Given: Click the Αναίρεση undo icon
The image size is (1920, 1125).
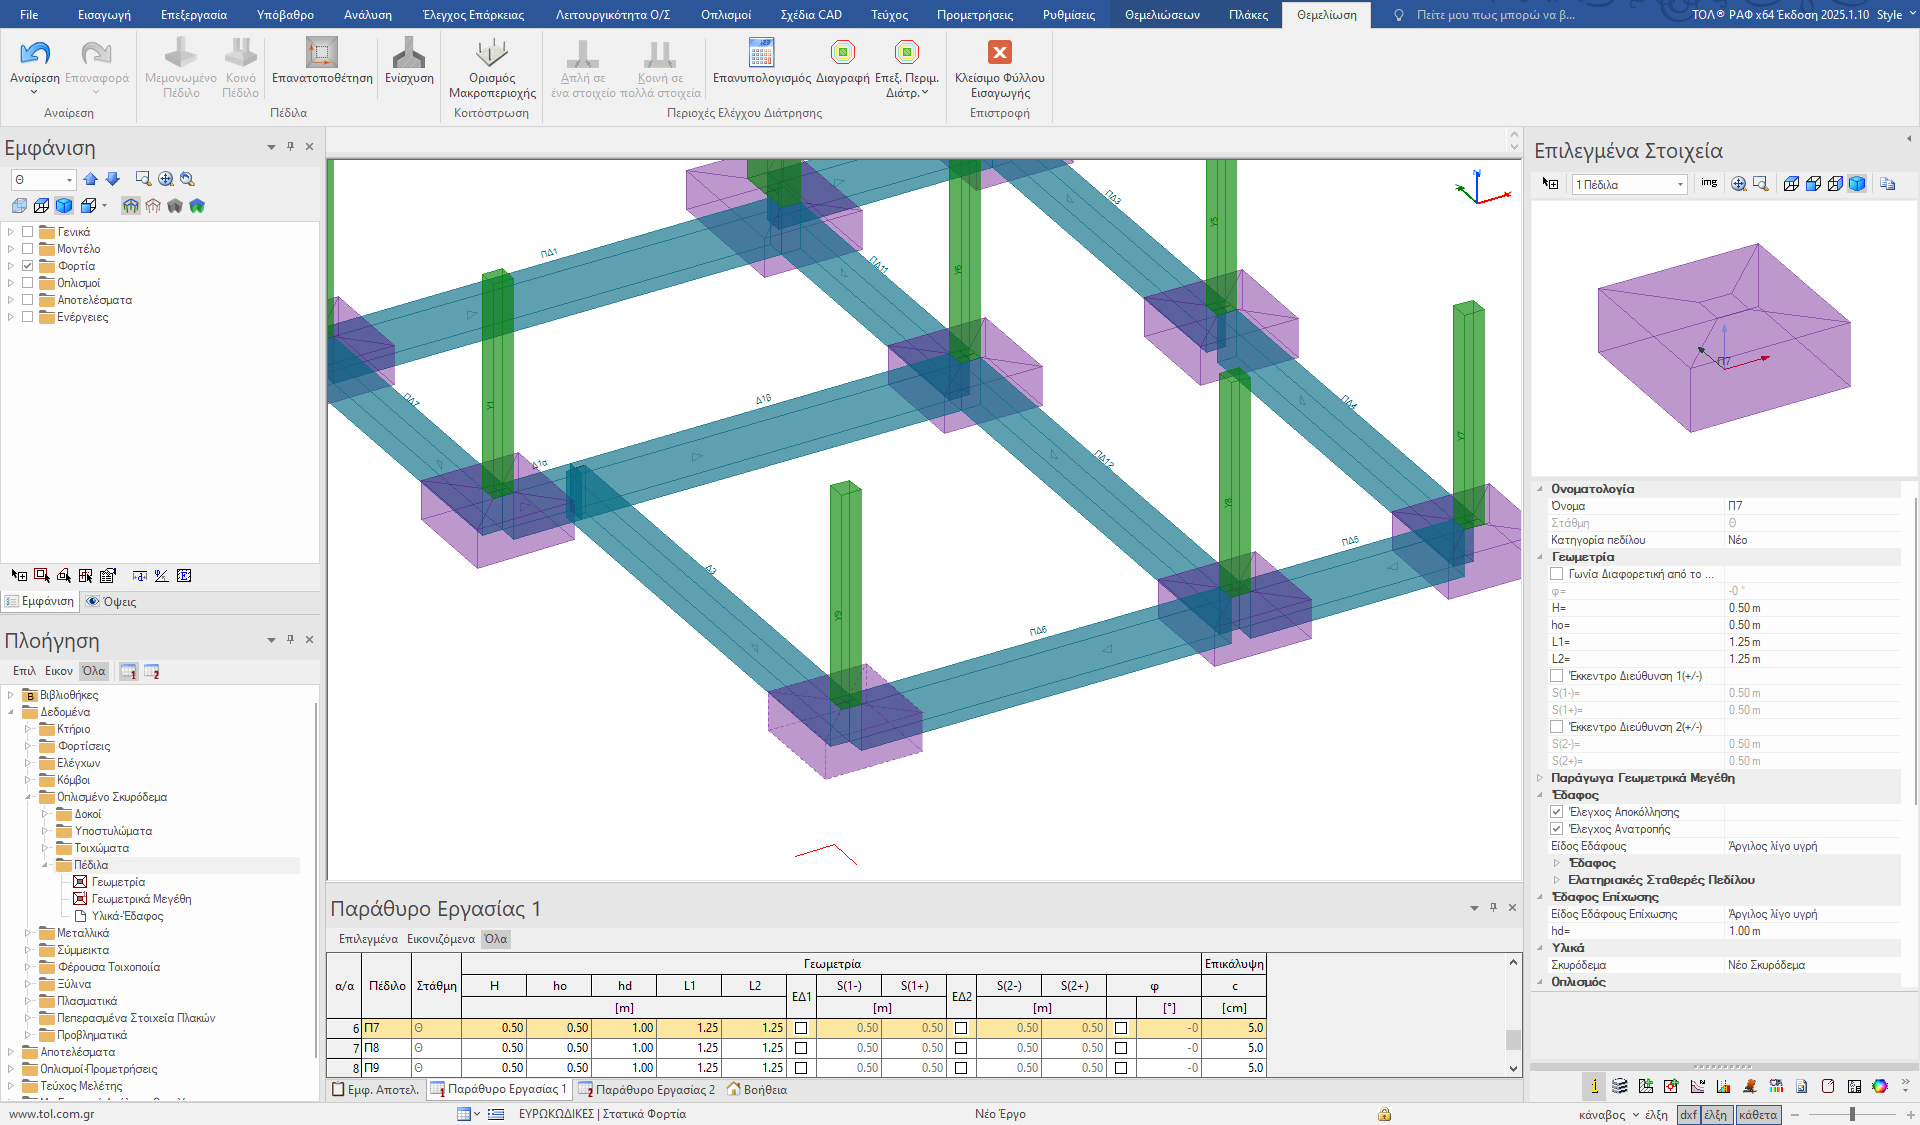Looking at the screenshot, I should (35, 54).
